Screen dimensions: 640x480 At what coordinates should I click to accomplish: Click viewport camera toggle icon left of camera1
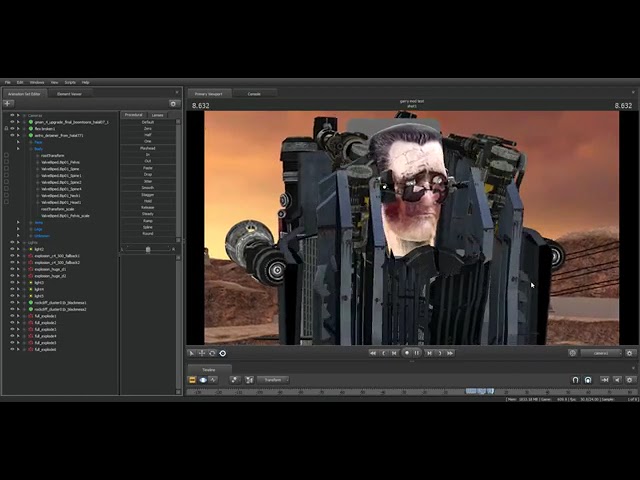click(x=572, y=353)
